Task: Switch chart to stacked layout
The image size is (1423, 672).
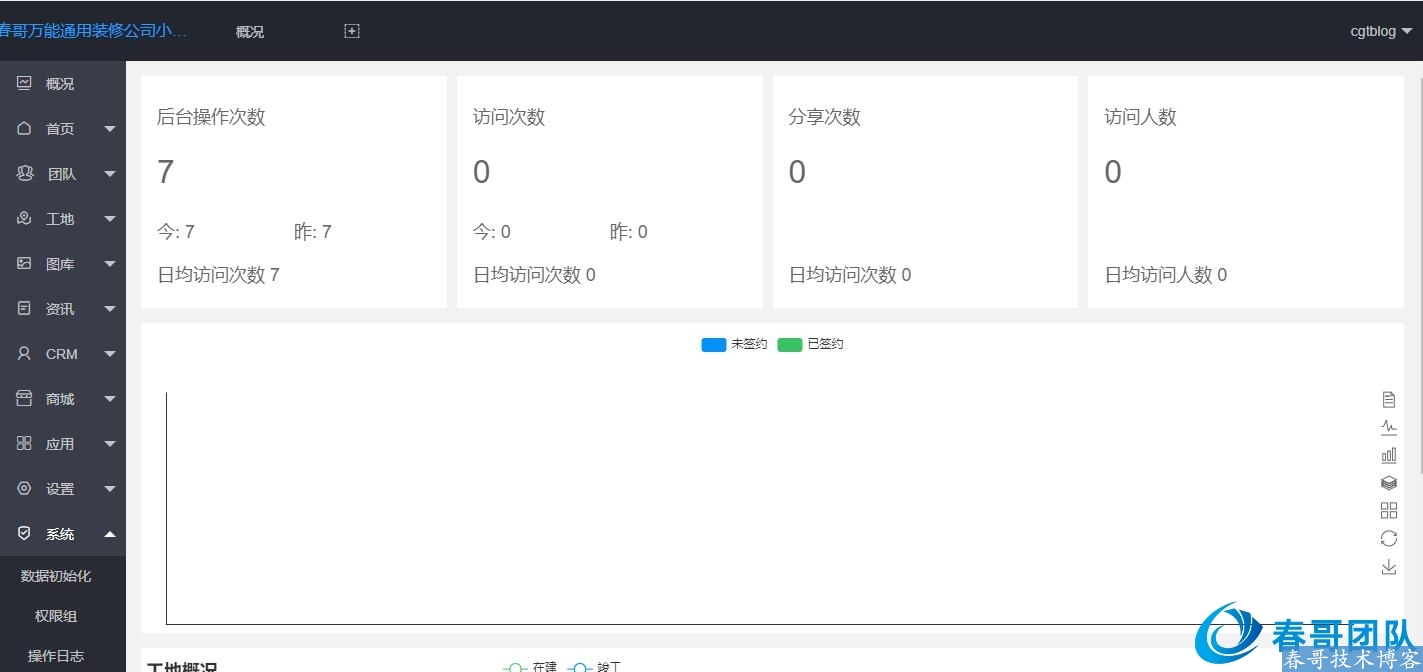Action: pyautogui.click(x=1388, y=483)
